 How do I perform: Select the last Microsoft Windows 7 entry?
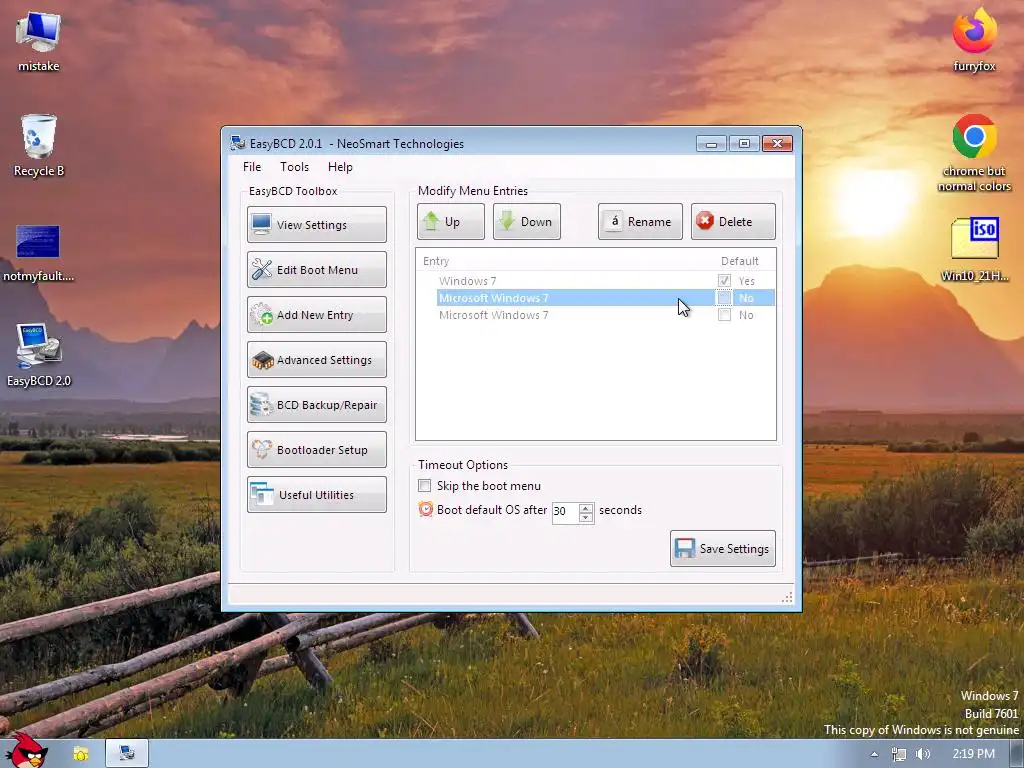[x=596, y=315]
